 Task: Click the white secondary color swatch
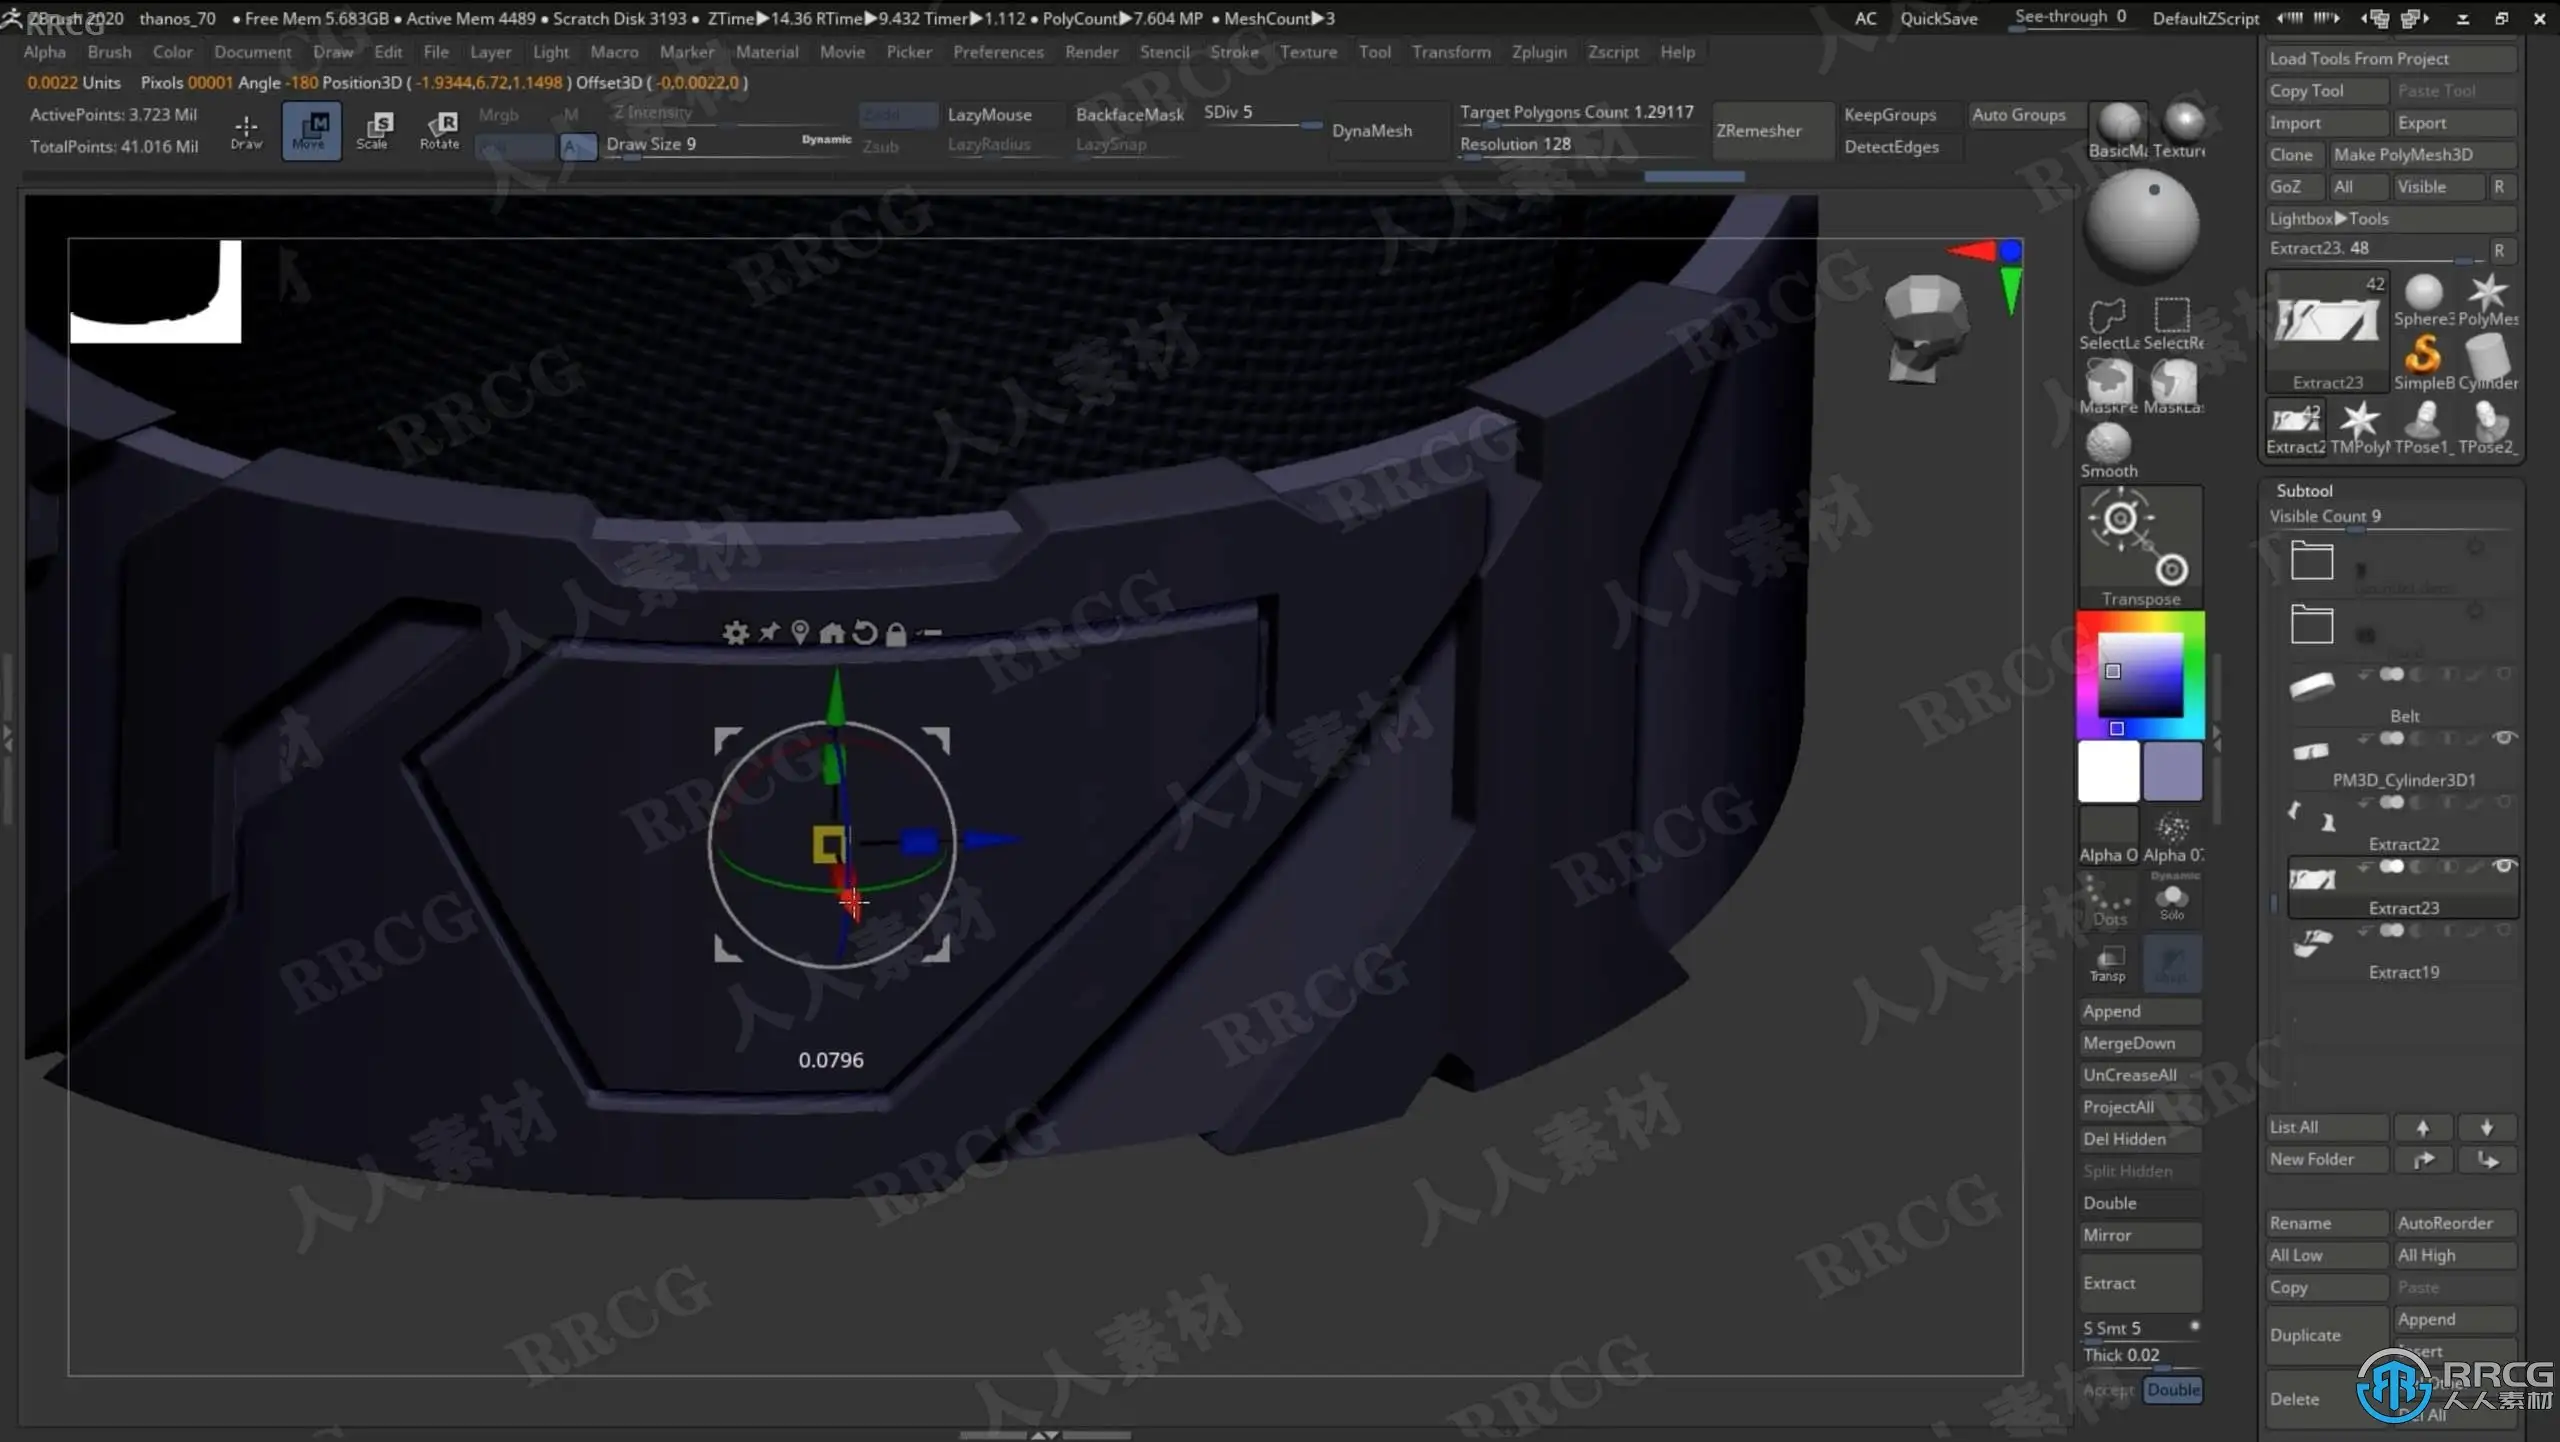(x=2108, y=771)
